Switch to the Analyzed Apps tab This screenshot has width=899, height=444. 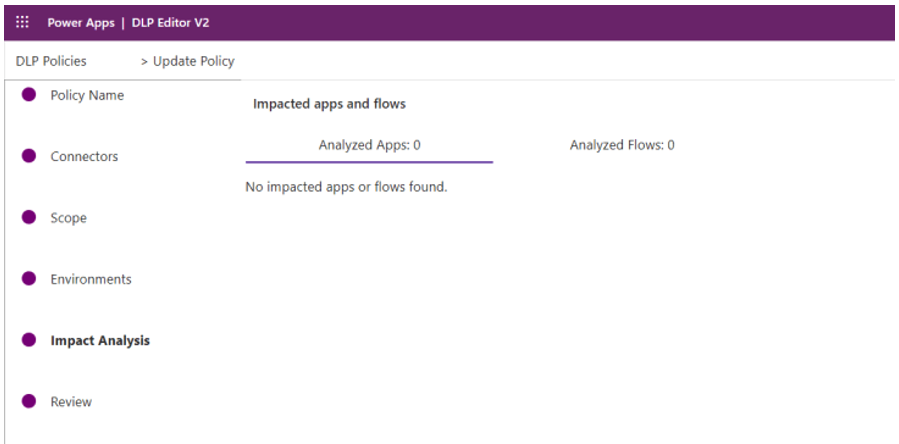coord(369,145)
